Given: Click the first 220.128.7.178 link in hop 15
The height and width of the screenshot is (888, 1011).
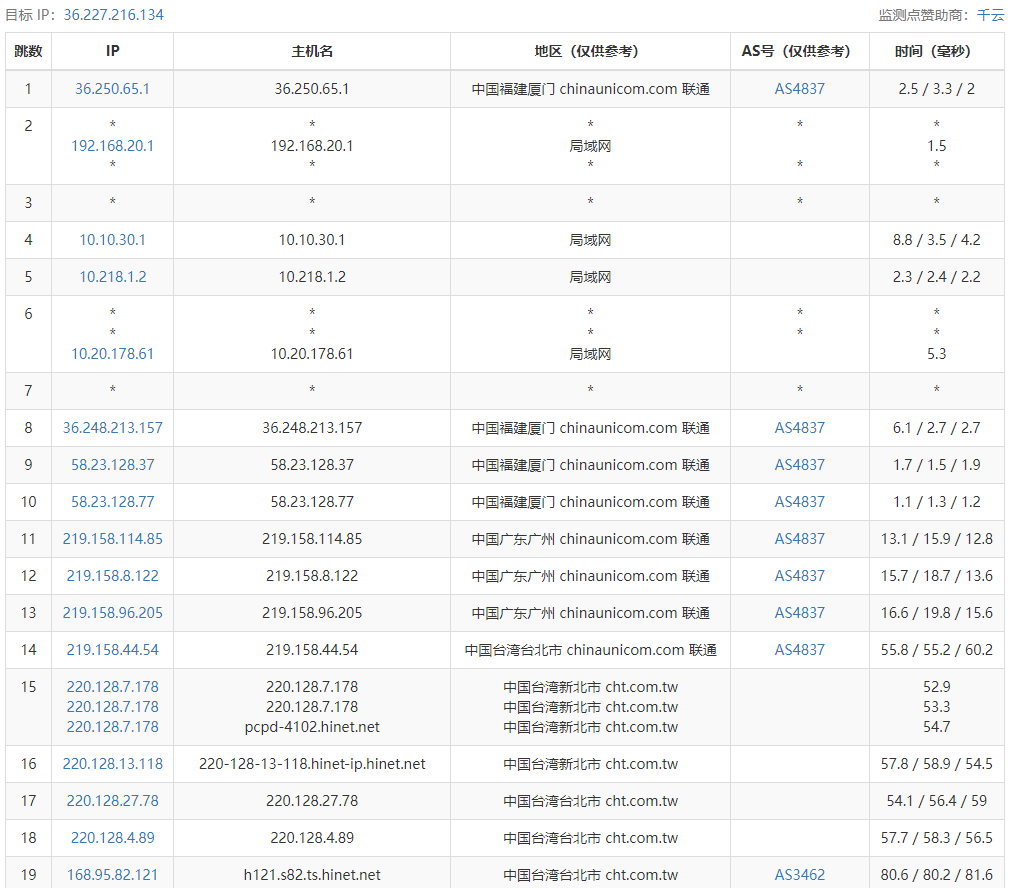Looking at the screenshot, I should pyautogui.click(x=112, y=687).
